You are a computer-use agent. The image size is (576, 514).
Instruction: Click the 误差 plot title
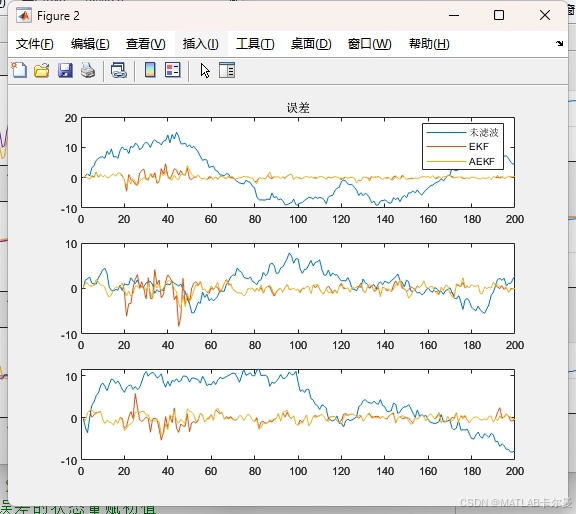[x=298, y=108]
